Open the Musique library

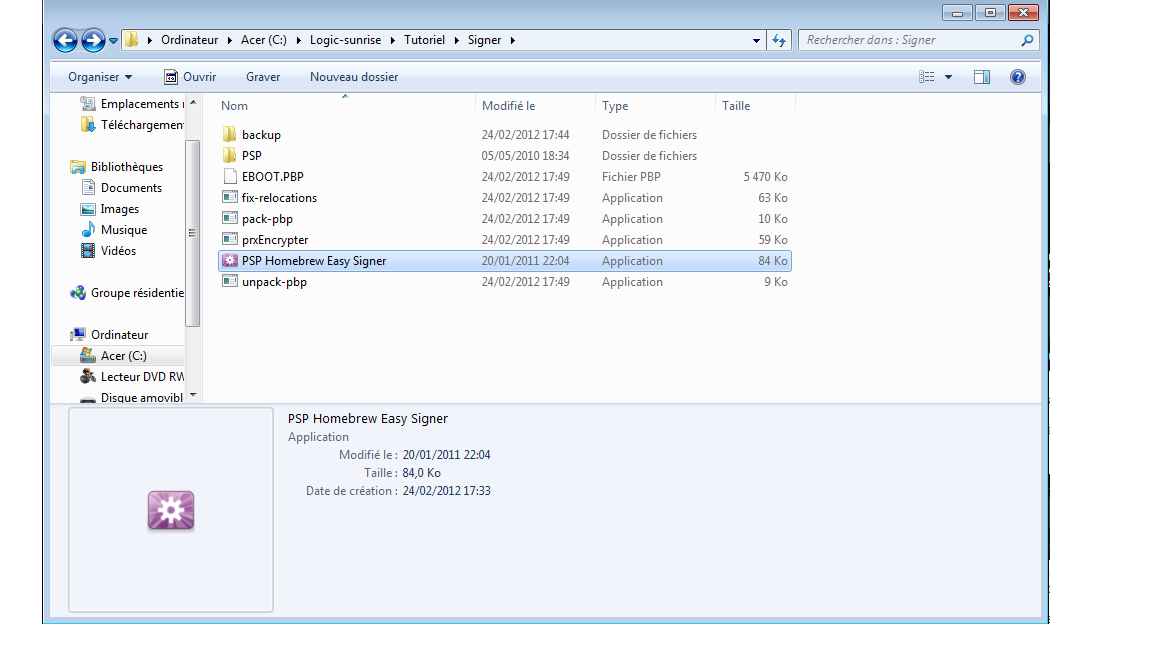114,230
